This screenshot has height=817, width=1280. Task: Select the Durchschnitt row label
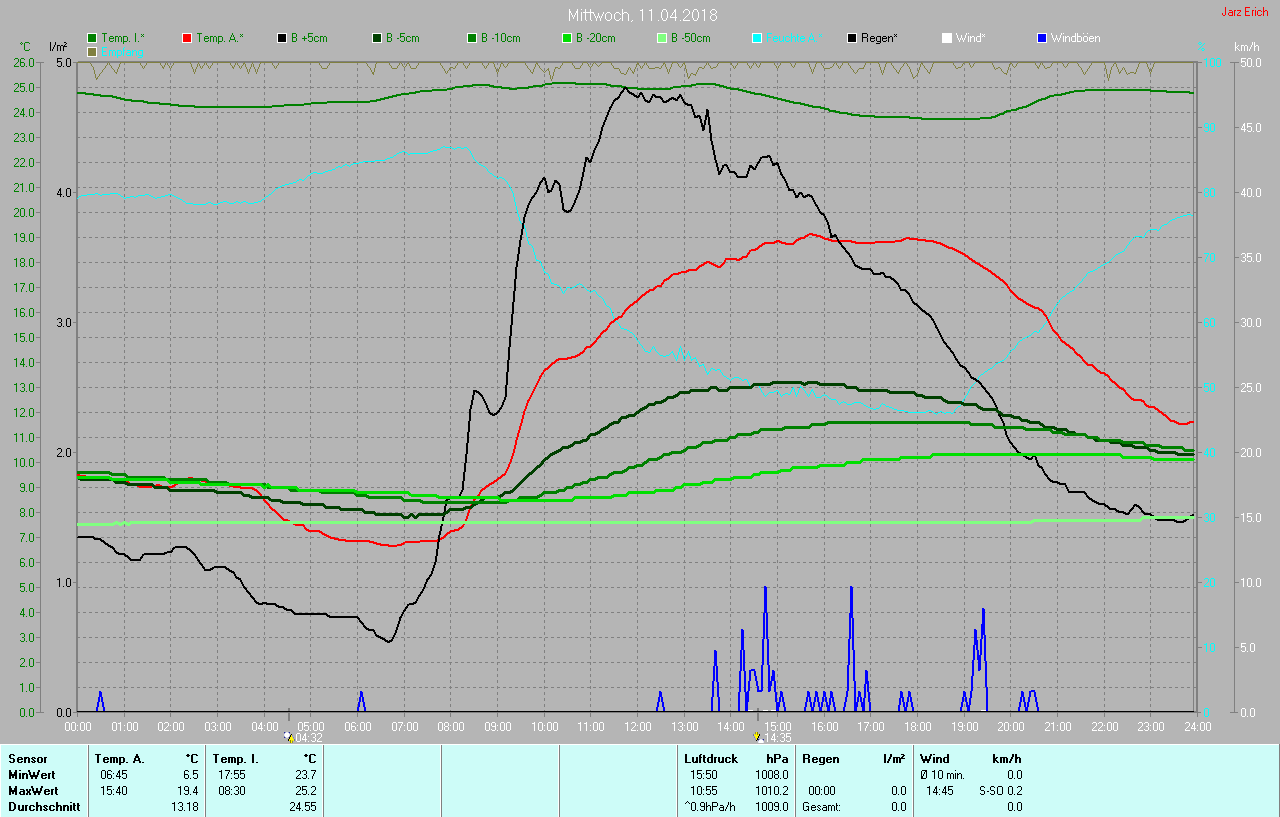coord(41,806)
